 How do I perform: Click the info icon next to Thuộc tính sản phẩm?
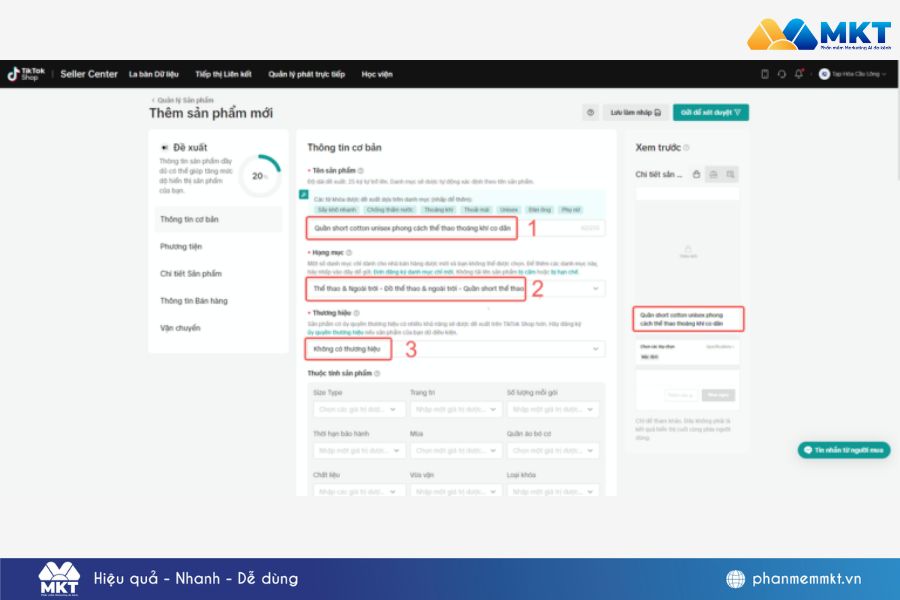pyautogui.click(x=377, y=373)
